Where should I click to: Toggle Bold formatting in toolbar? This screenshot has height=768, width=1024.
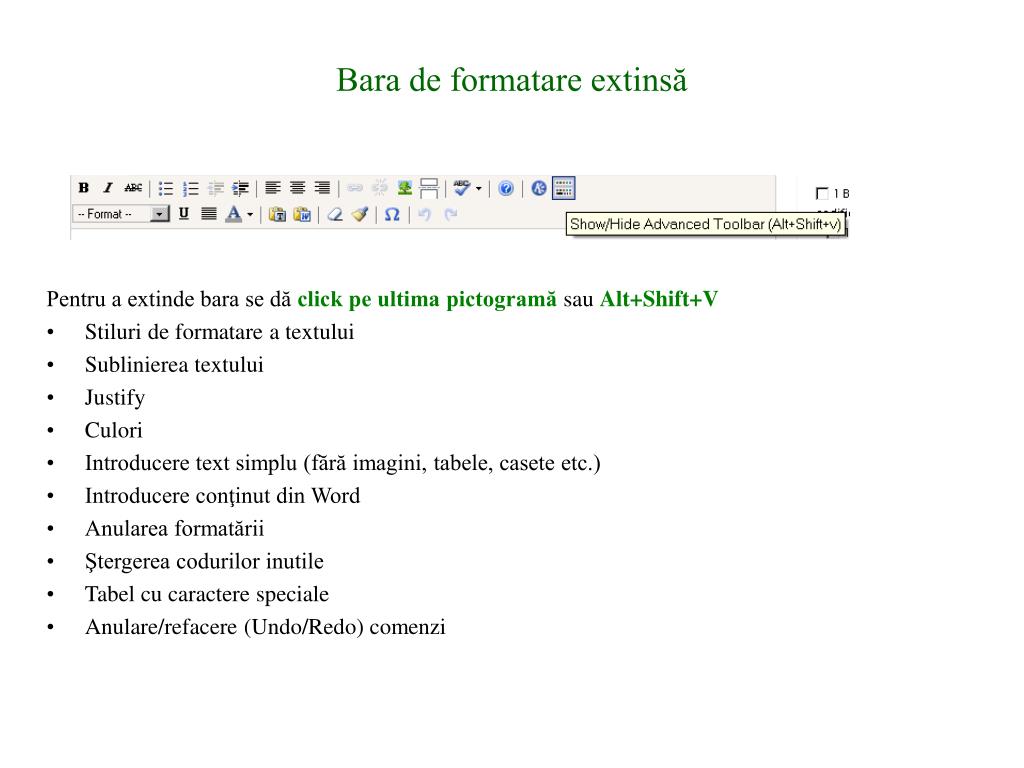click(84, 188)
